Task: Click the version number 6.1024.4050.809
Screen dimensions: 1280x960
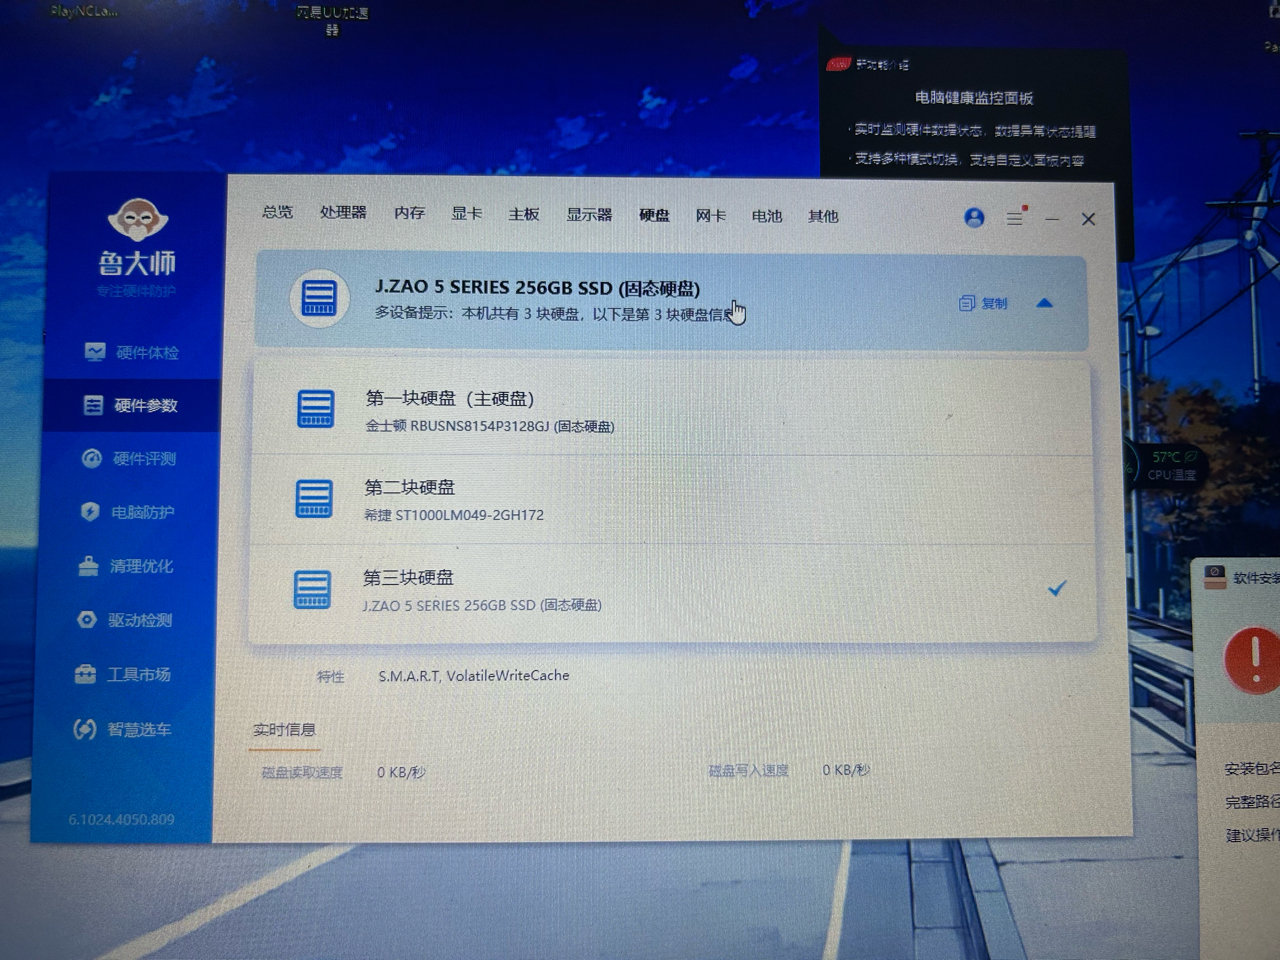Action: point(122,820)
